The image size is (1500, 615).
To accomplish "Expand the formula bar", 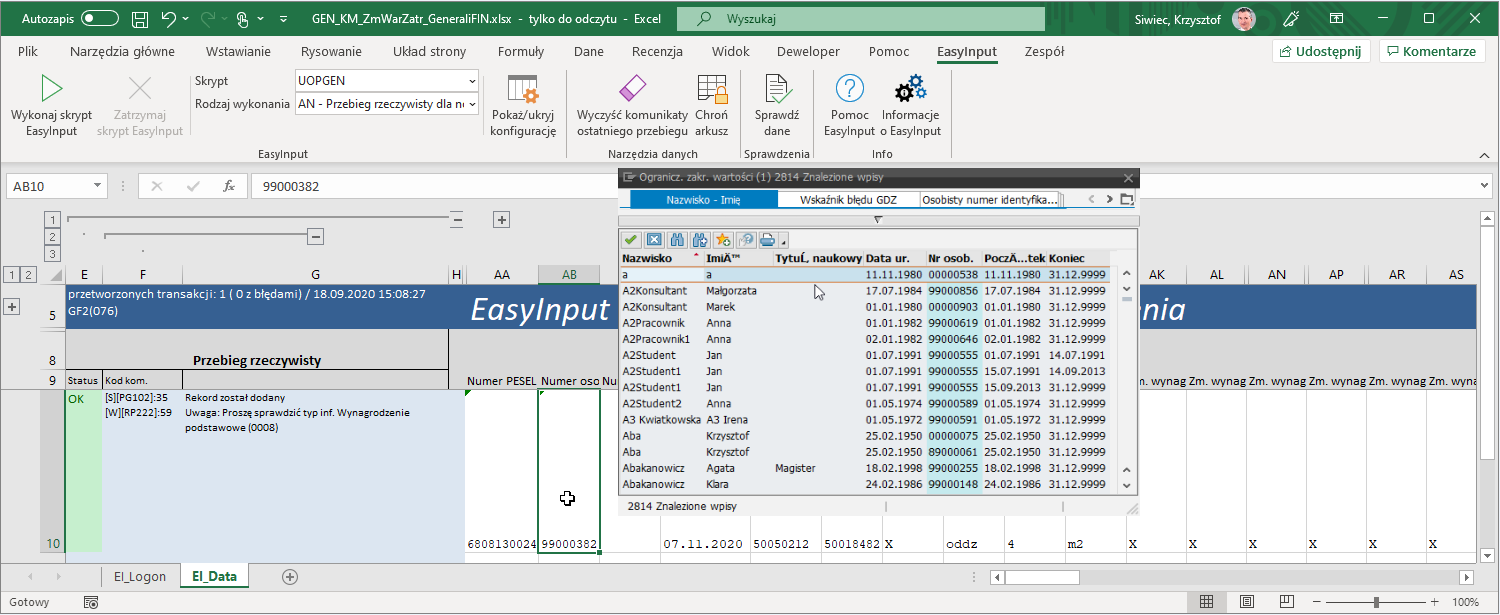I will [x=1484, y=186].
